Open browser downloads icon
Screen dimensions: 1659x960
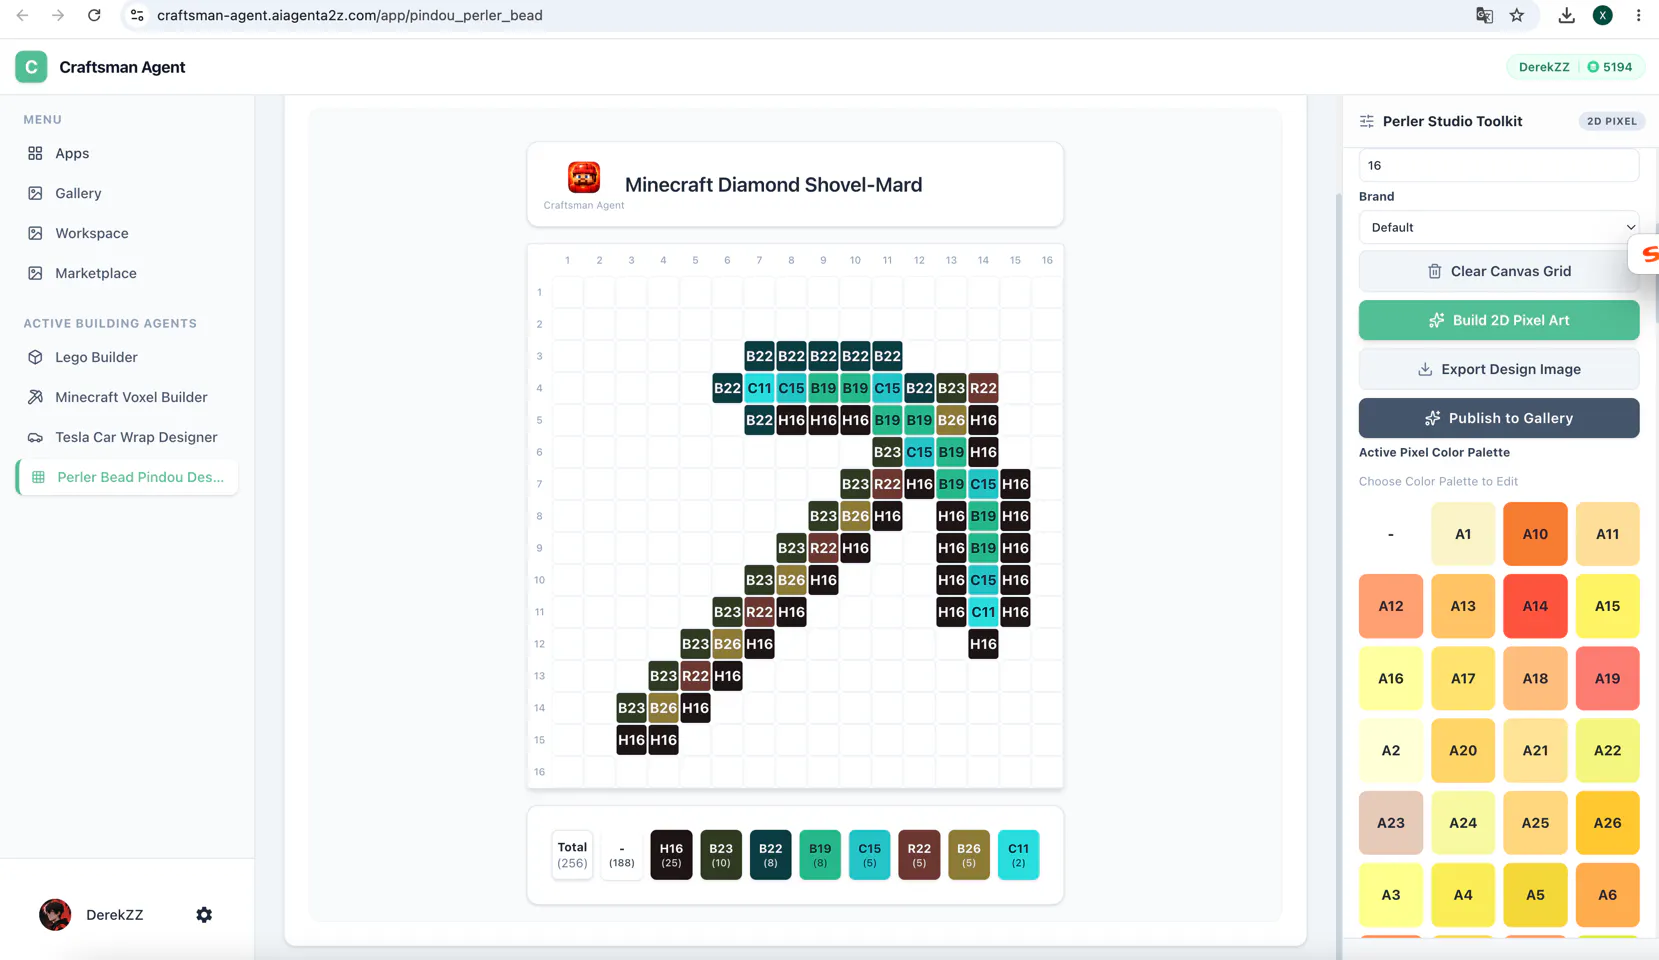click(1566, 15)
